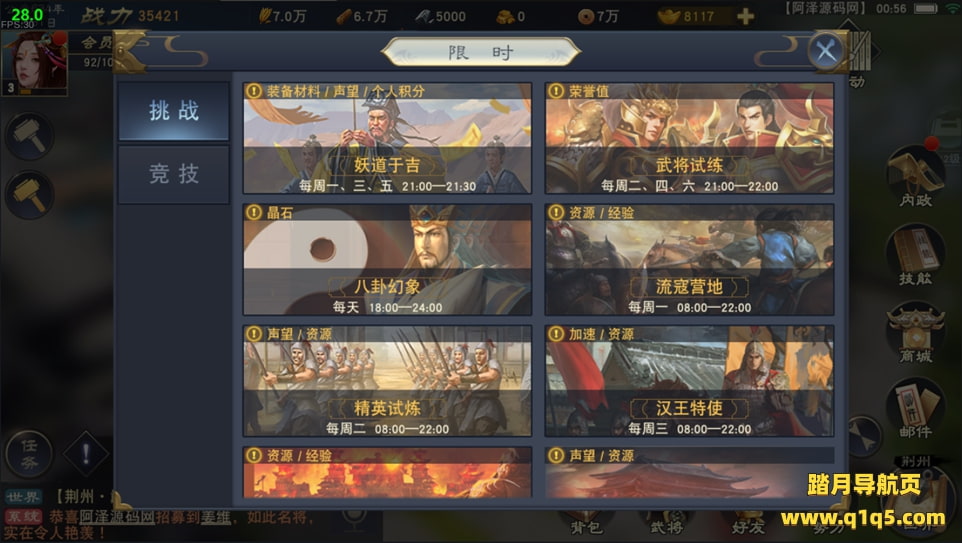This screenshot has width=962, height=543.
Task: Tap the upper hammer build icon
Action: [x=29, y=136]
